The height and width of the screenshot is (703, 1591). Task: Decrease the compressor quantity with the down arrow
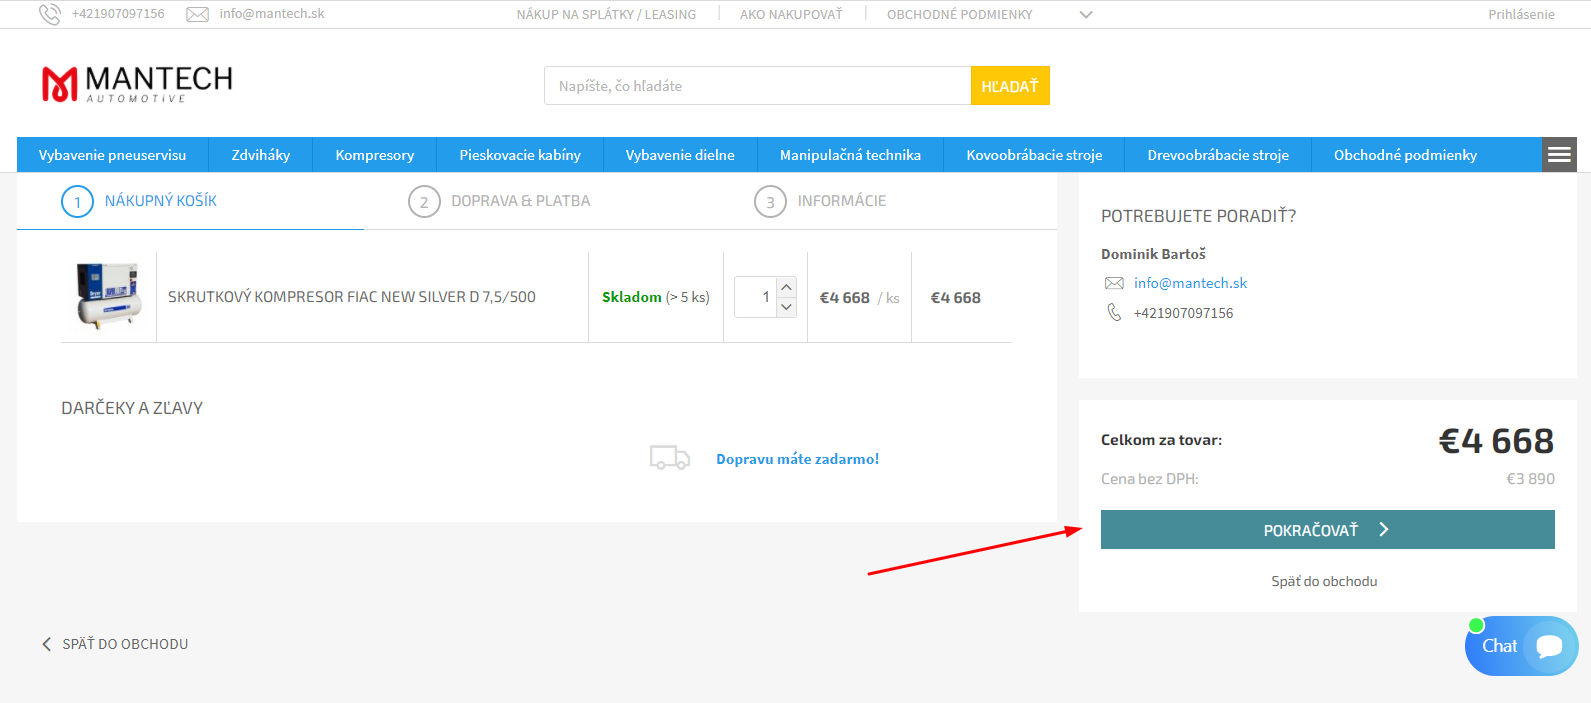pos(787,307)
